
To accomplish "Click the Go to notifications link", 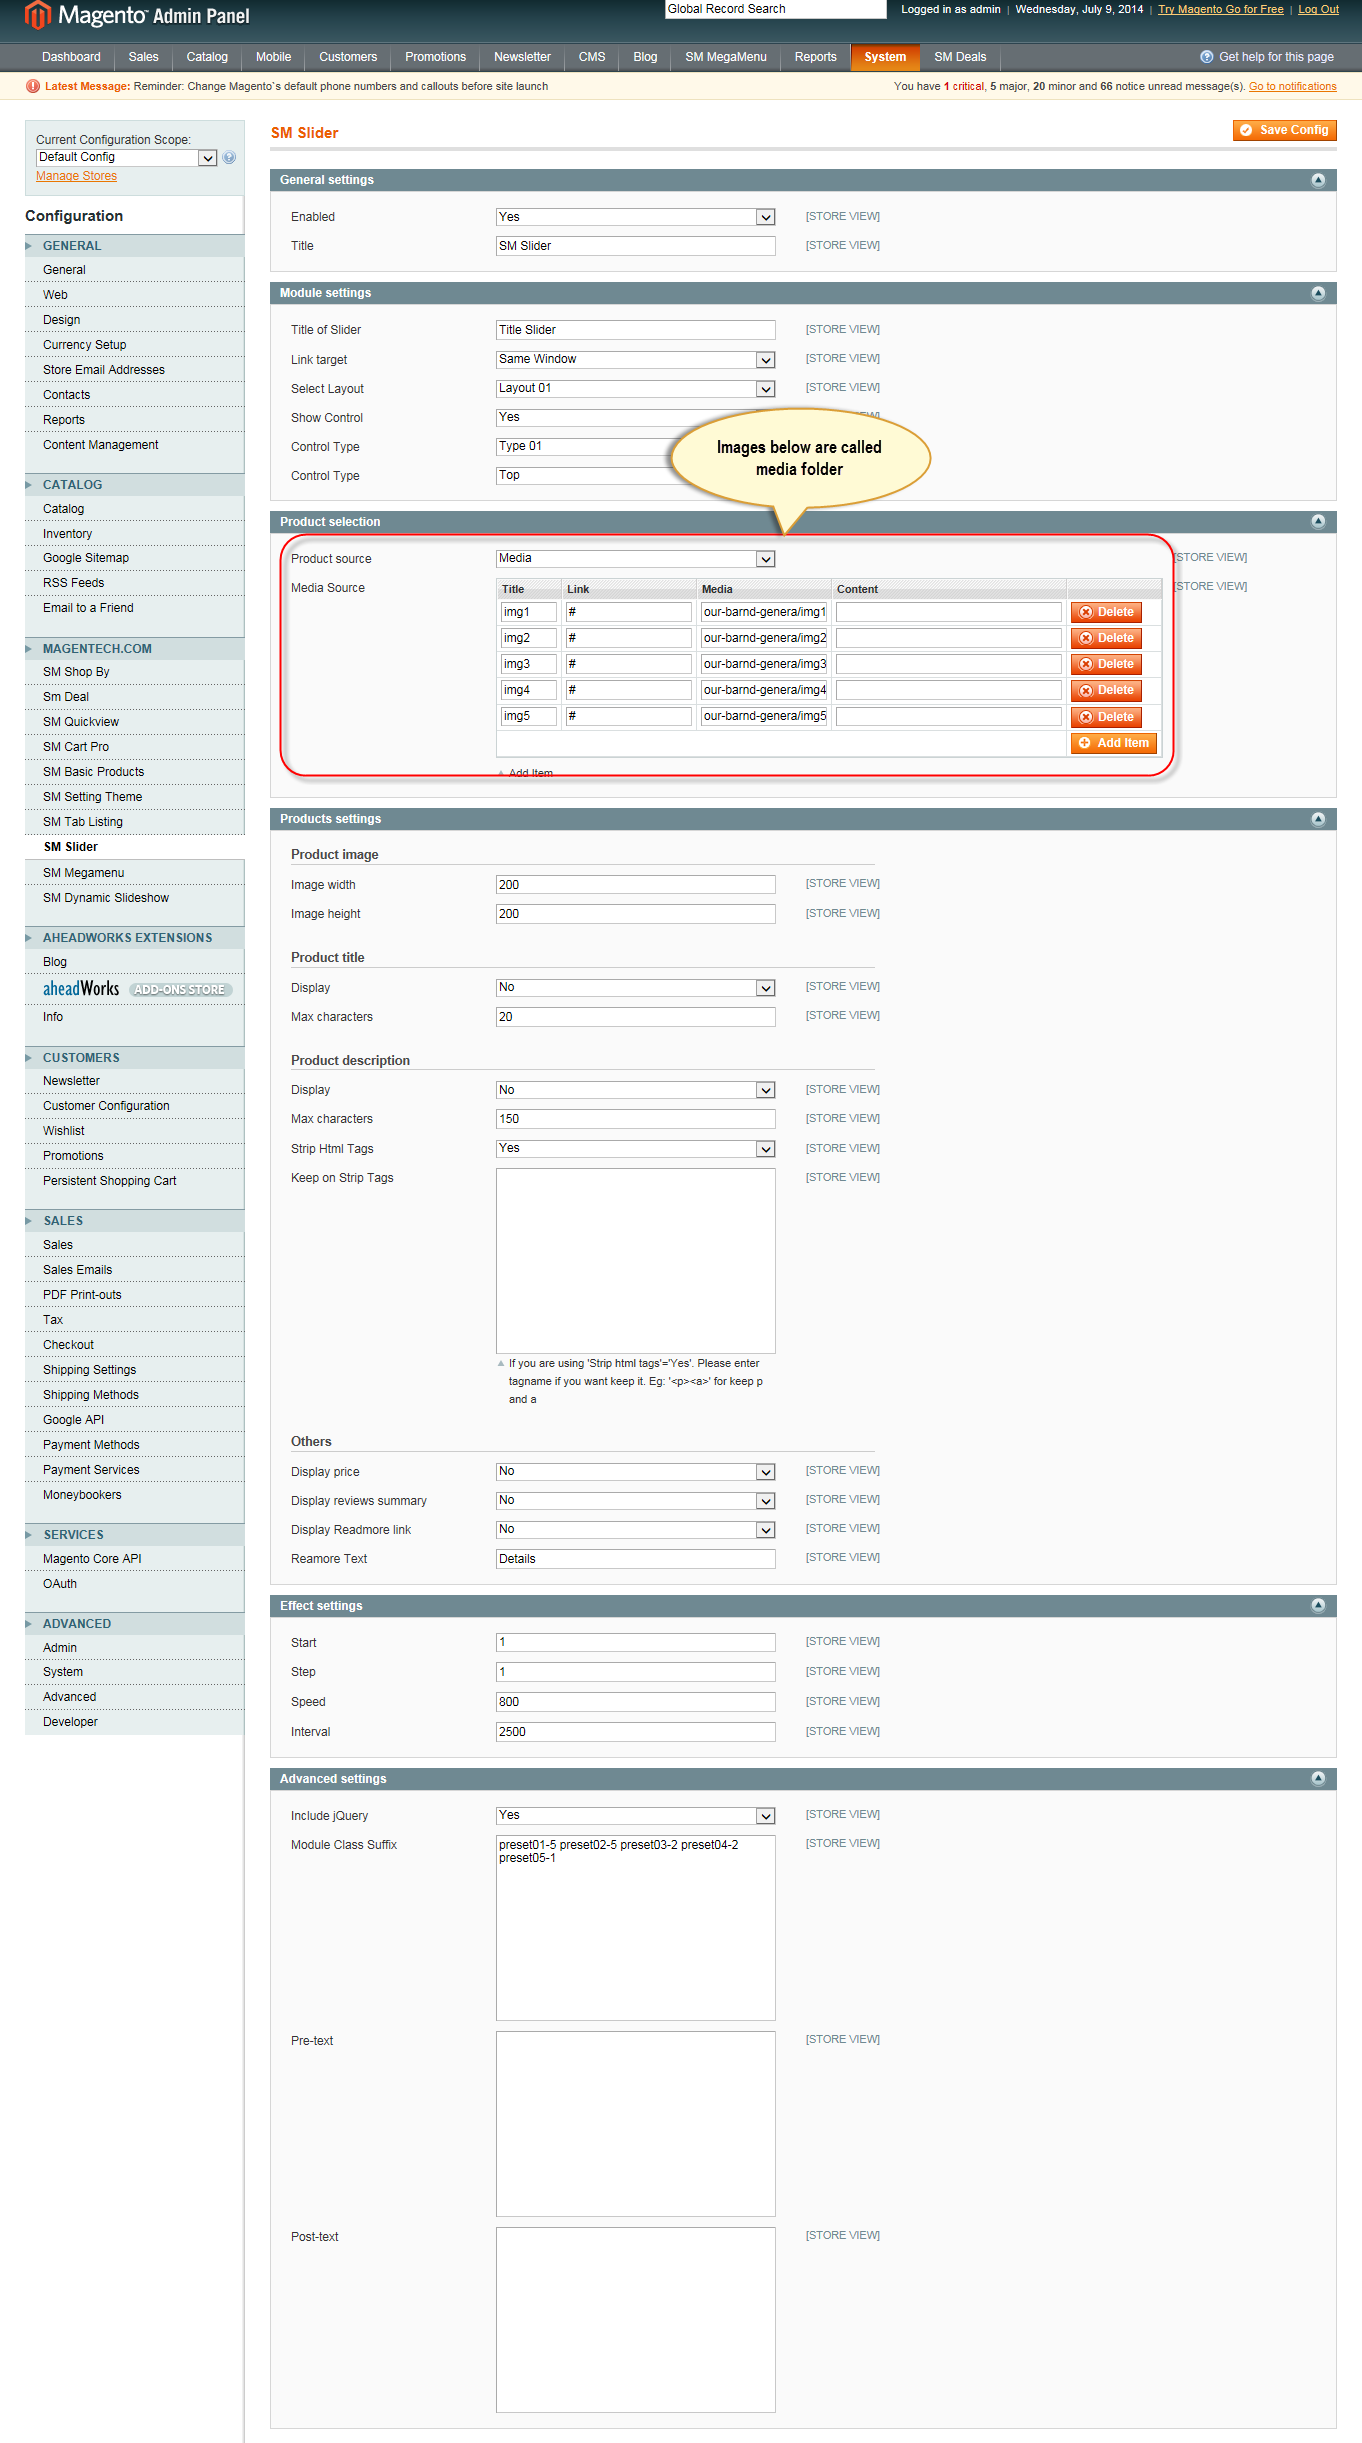I will 1292,86.
